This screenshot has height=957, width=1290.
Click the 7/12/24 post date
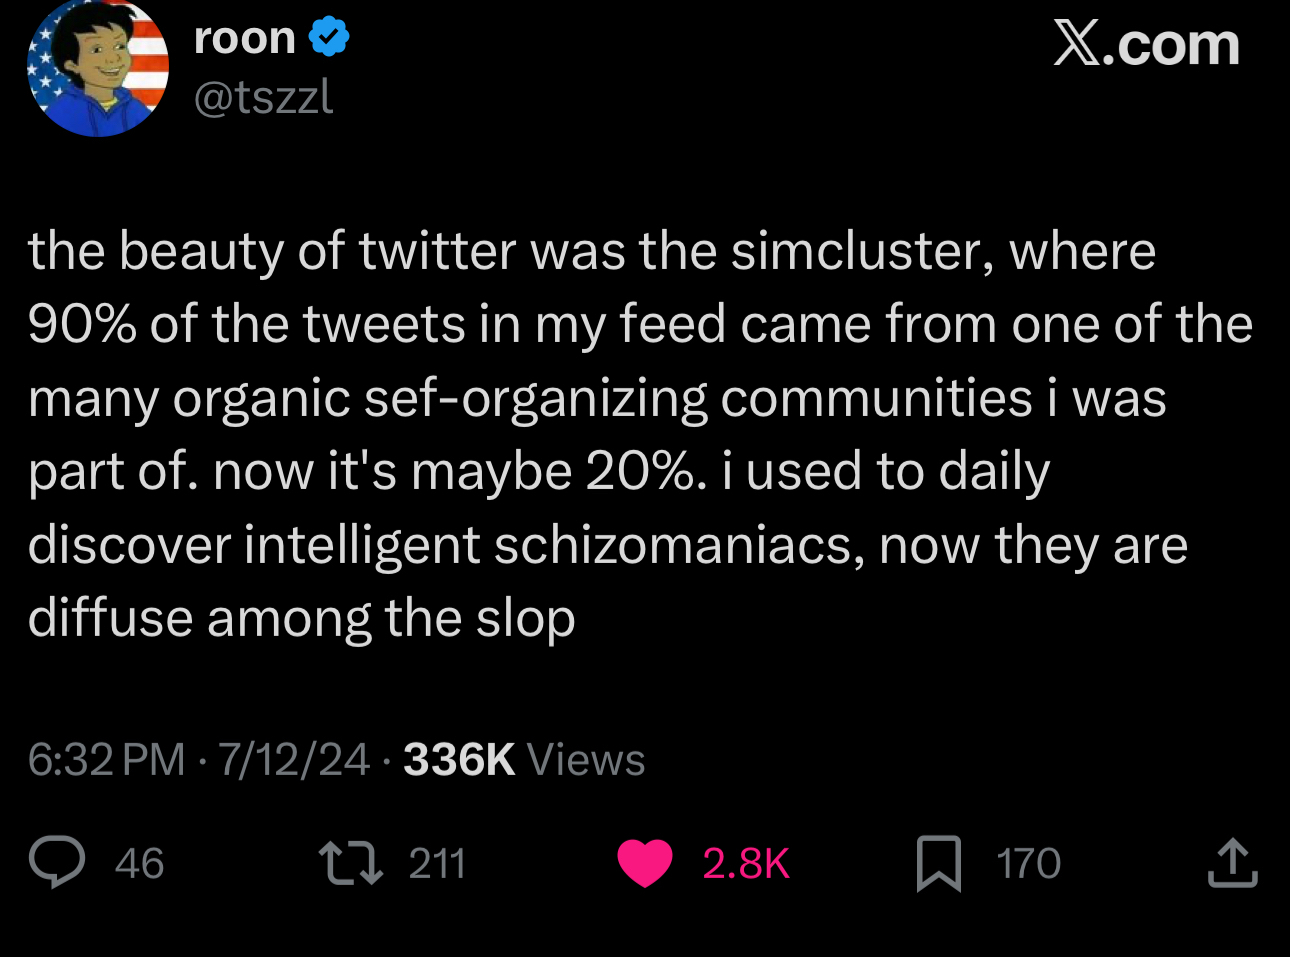(x=294, y=760)
